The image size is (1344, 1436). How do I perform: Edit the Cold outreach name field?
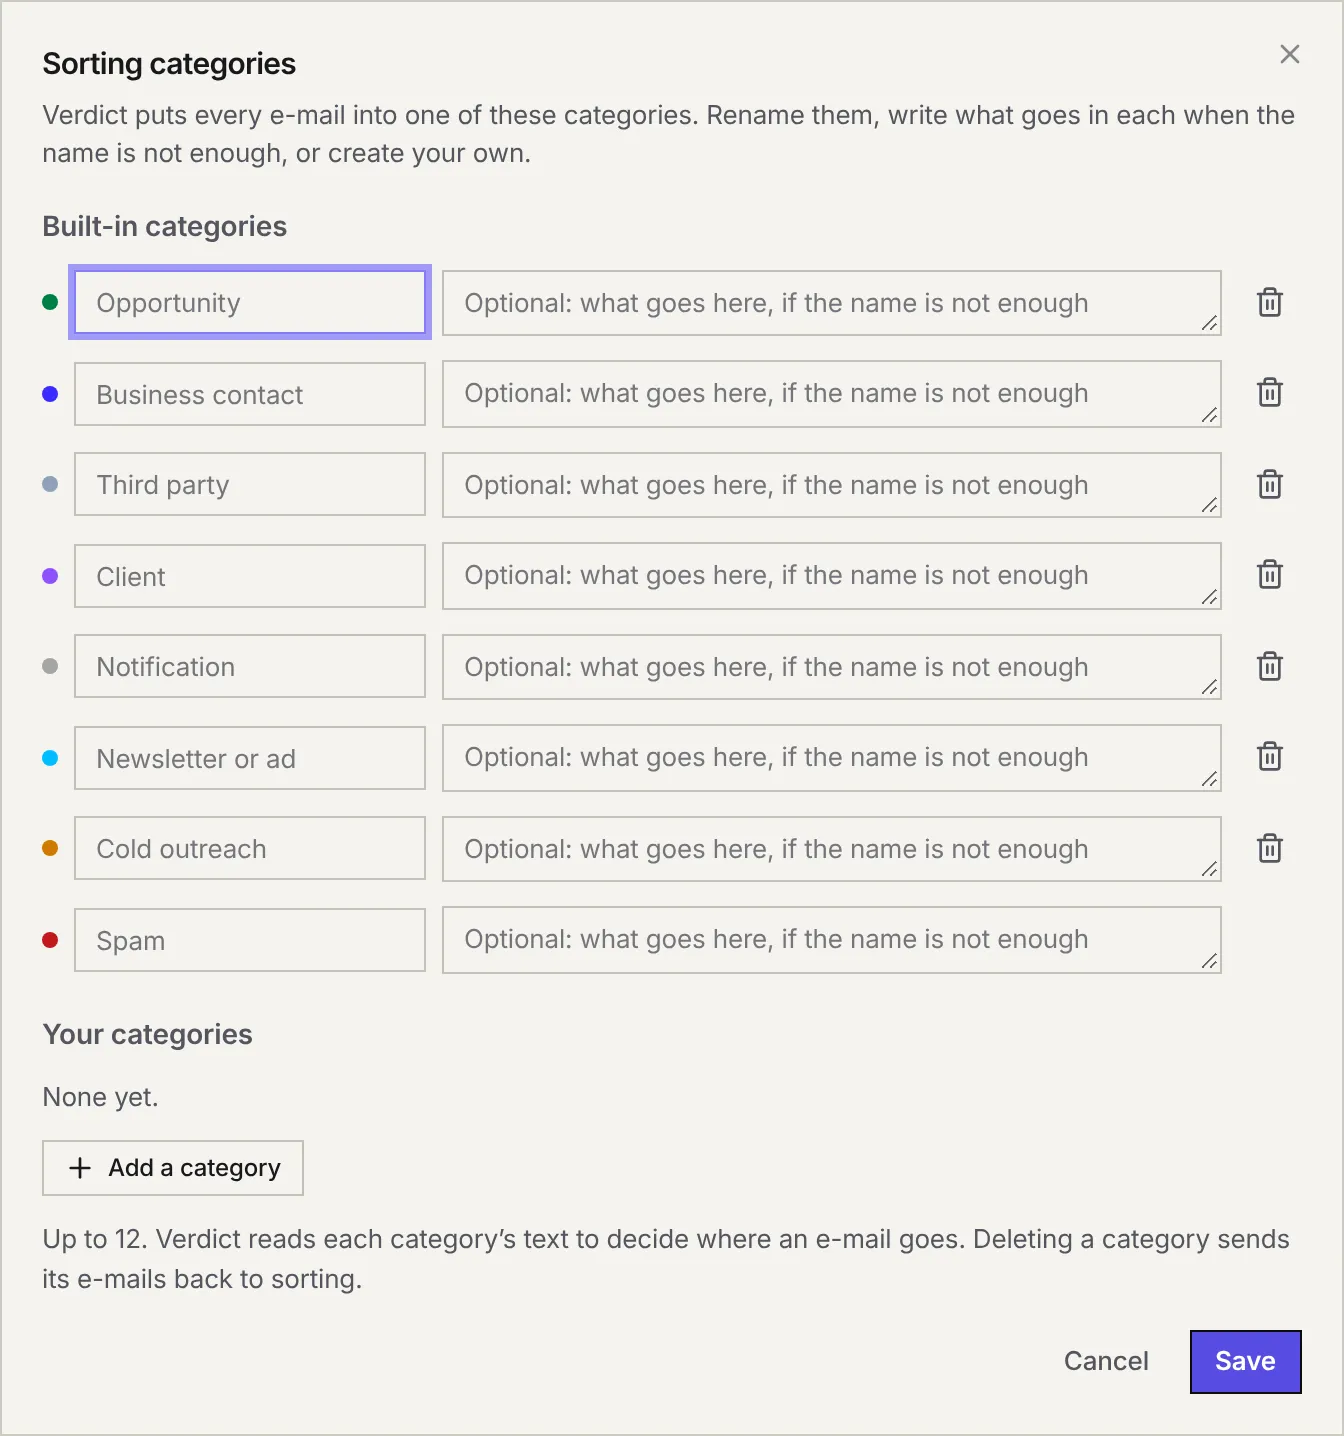pos(250,848)
